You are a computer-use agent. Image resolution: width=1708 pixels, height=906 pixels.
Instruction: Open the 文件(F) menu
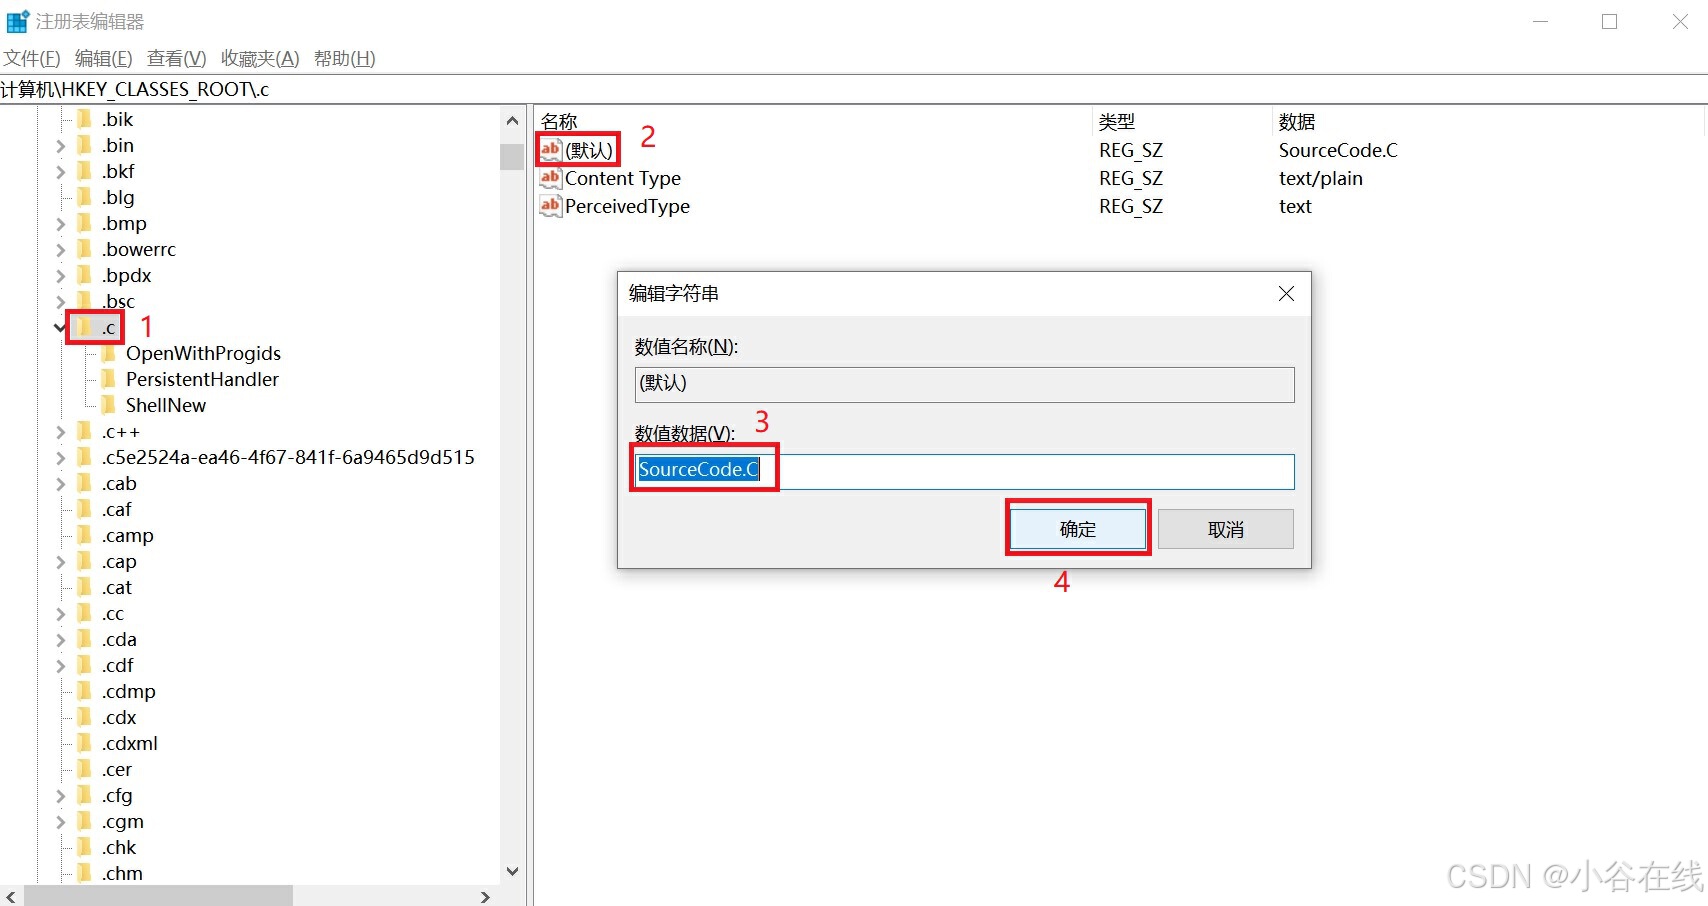[x=32, y=58]
